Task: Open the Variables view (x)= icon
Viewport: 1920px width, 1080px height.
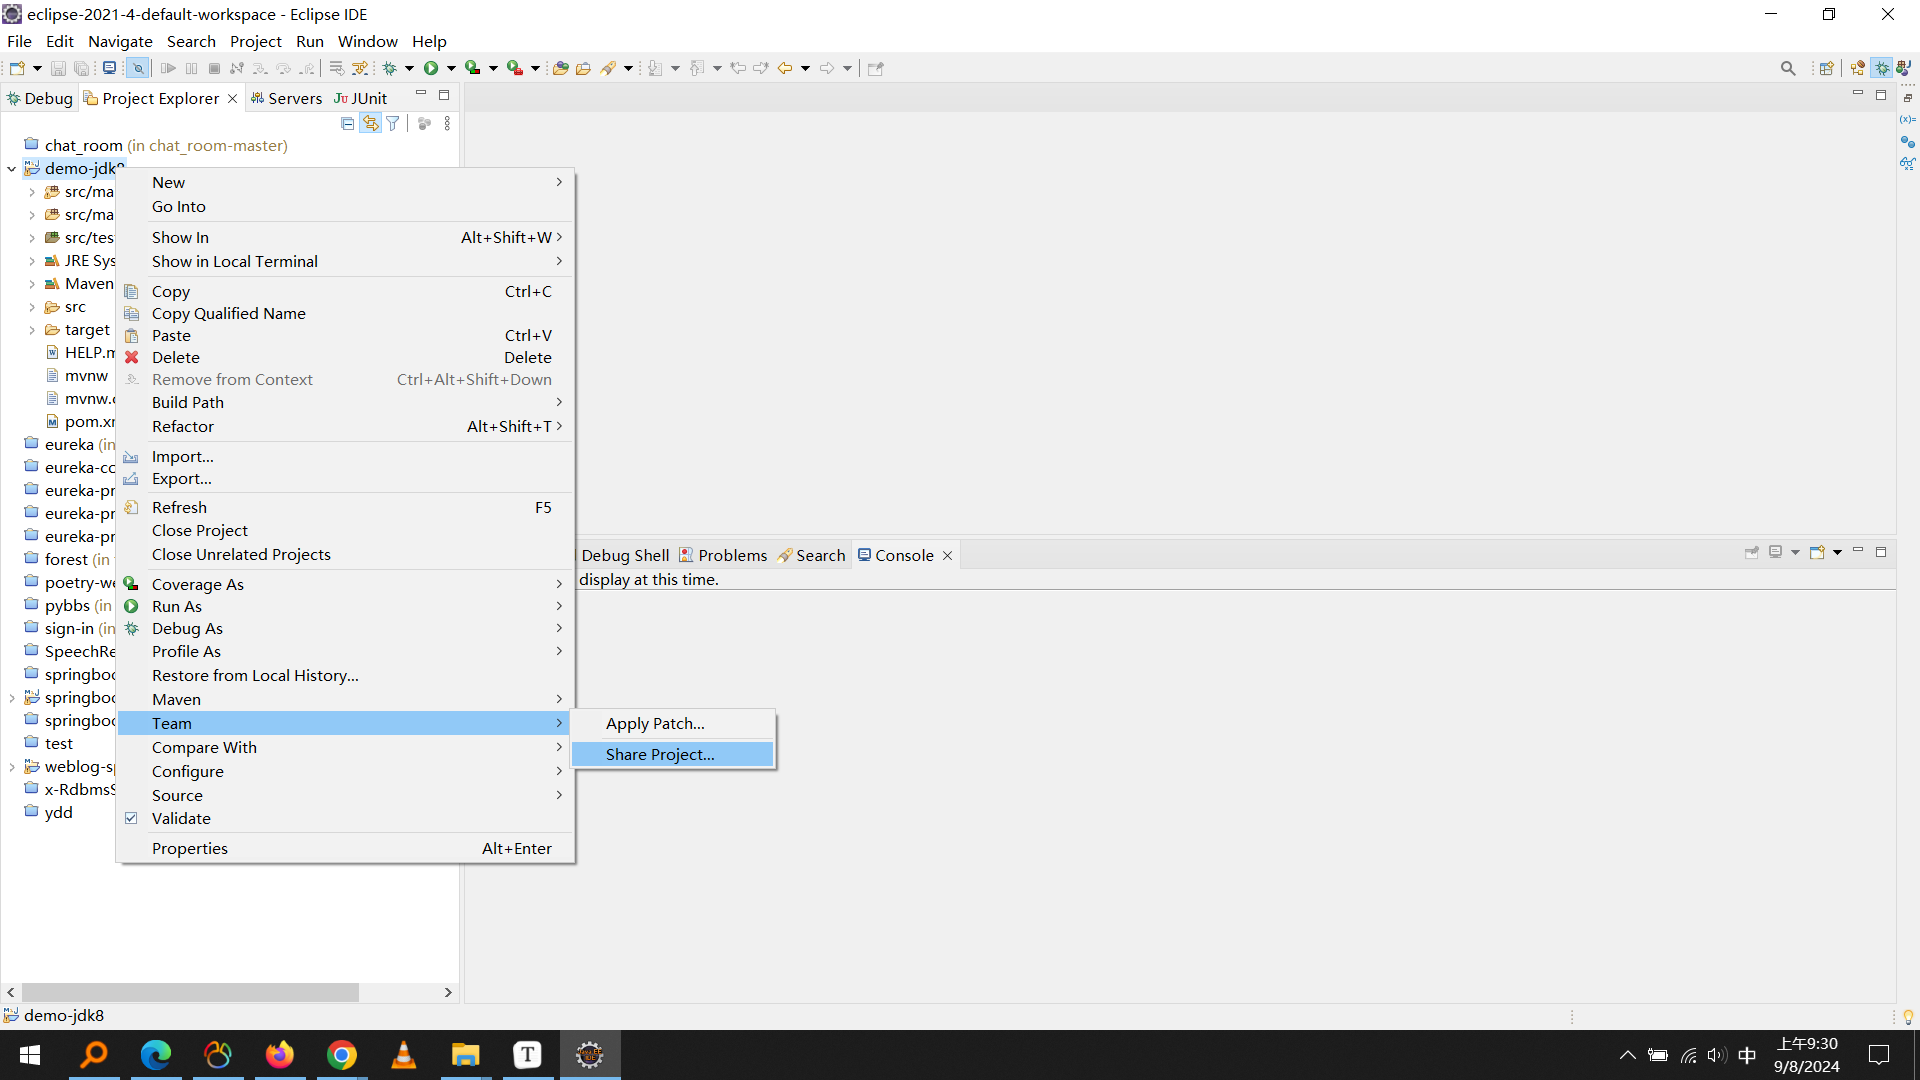Action: [x=1908, y=120]
